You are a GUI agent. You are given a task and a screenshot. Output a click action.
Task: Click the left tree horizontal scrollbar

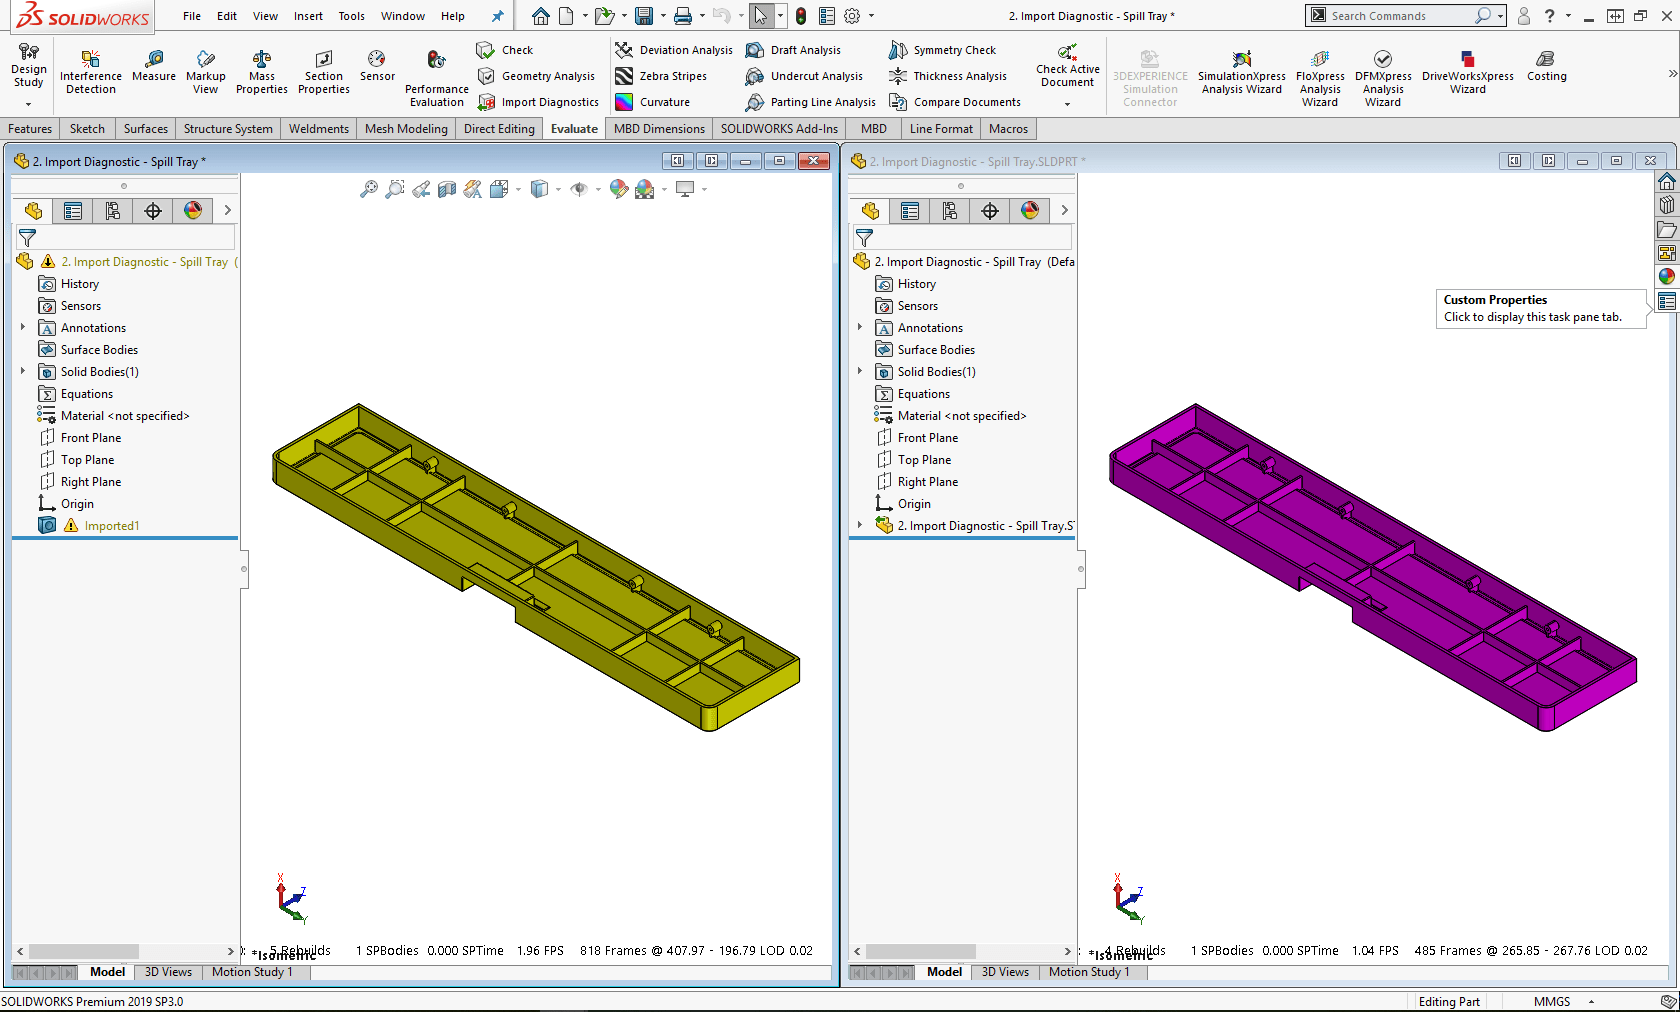coord(84,951)
